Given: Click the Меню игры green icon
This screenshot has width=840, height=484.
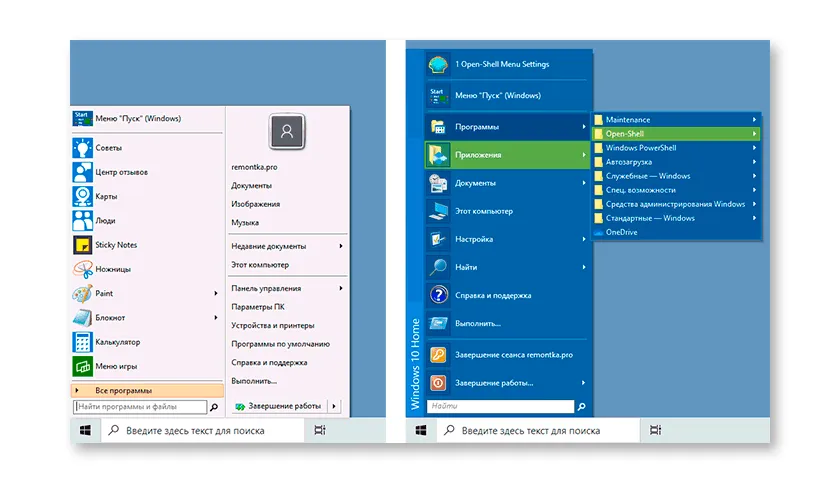Looking at the screenshot, I should point(82,367).
